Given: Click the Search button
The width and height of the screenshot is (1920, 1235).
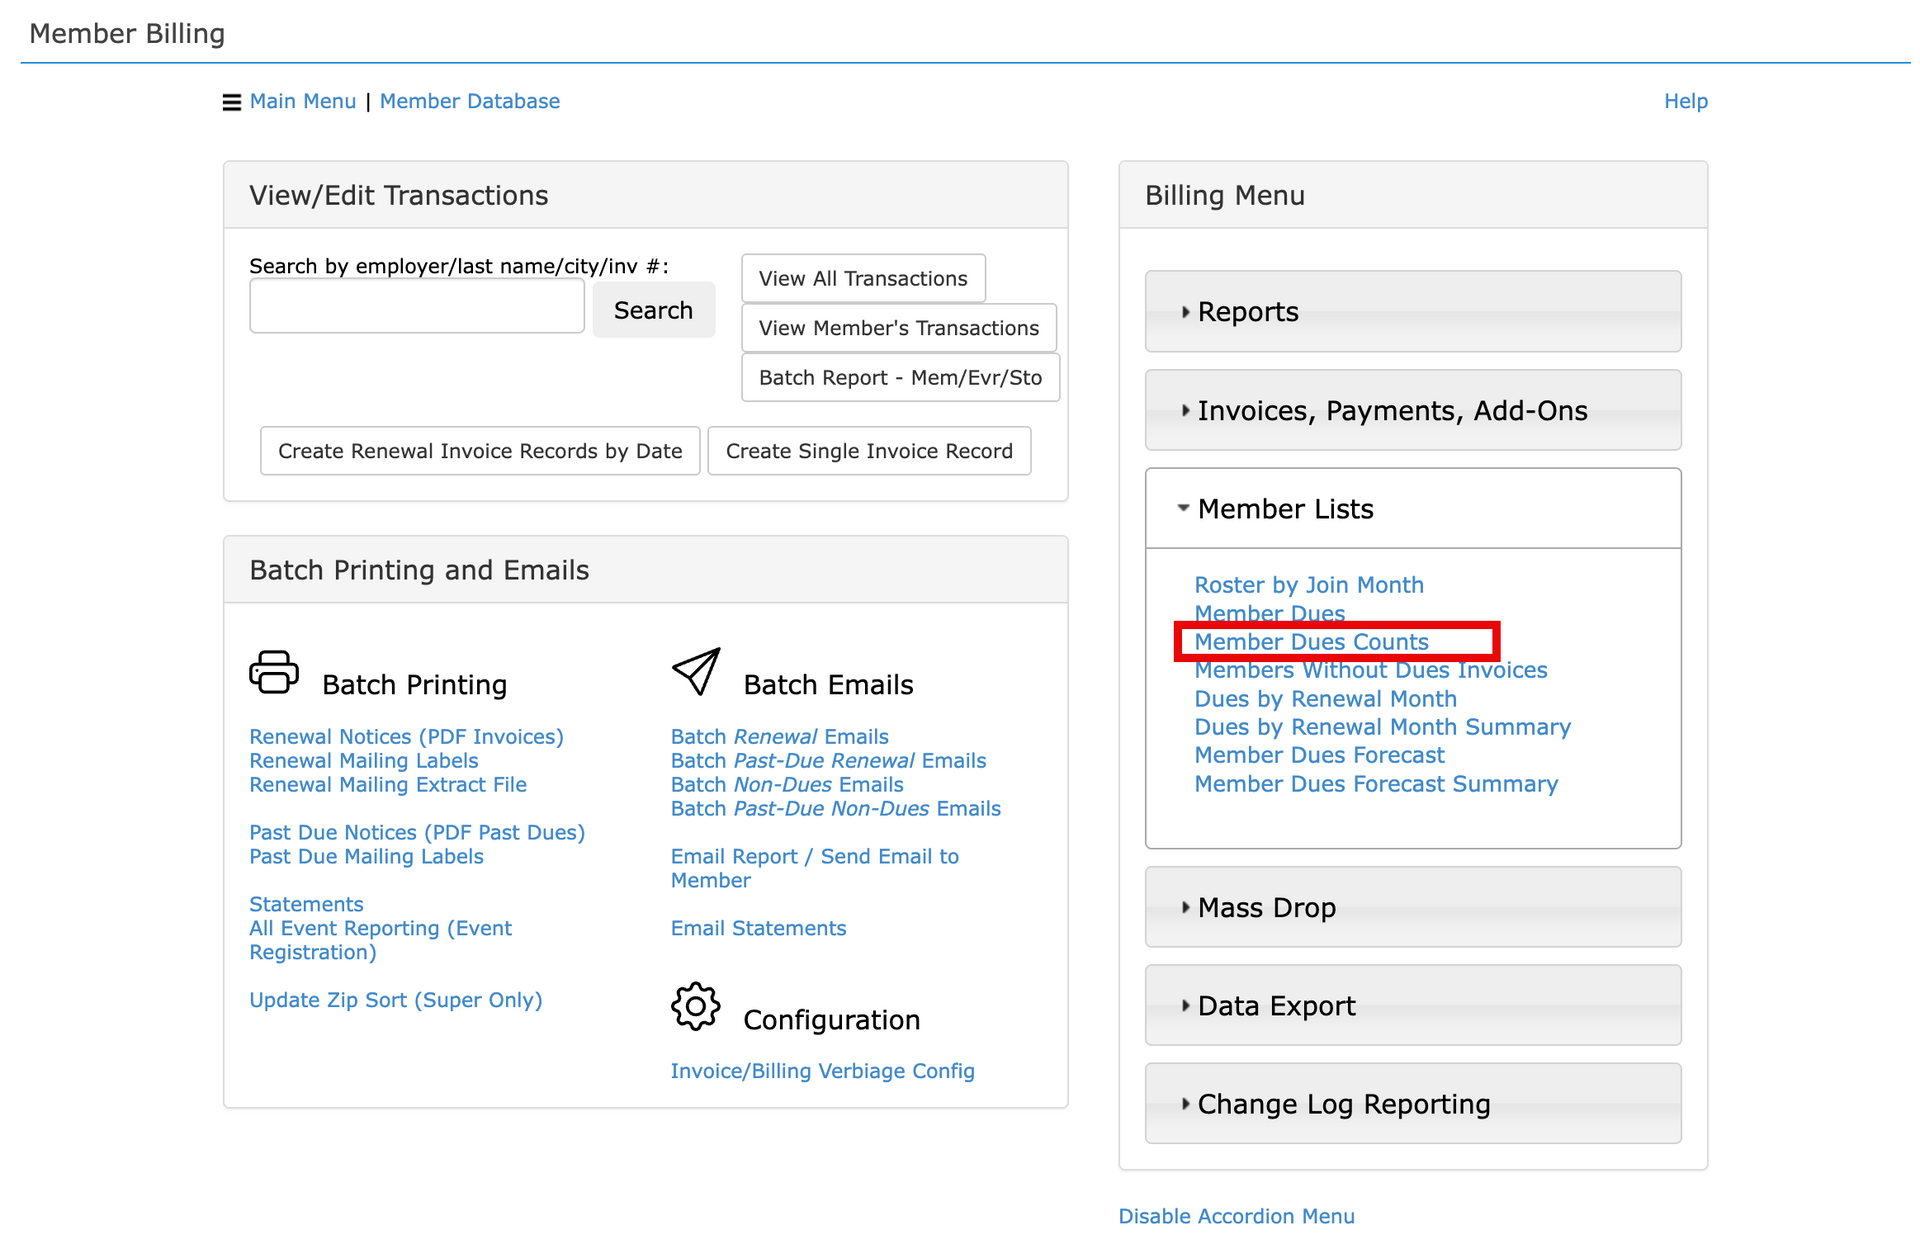Looking at the screenshot, I should (653, 310).
